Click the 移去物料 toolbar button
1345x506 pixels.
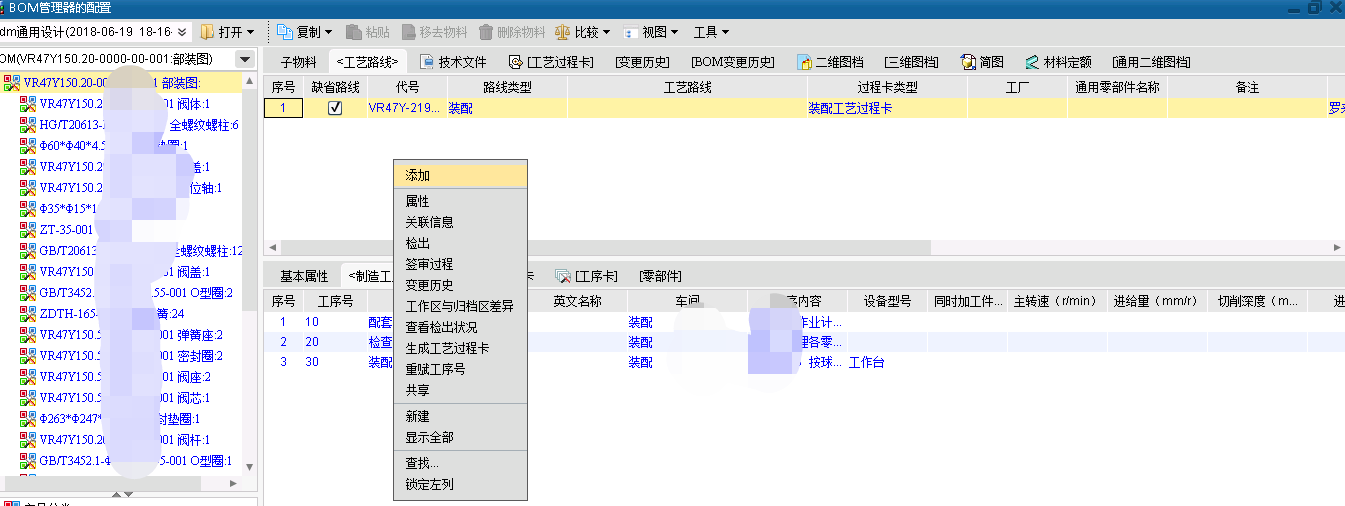point(435,32)
